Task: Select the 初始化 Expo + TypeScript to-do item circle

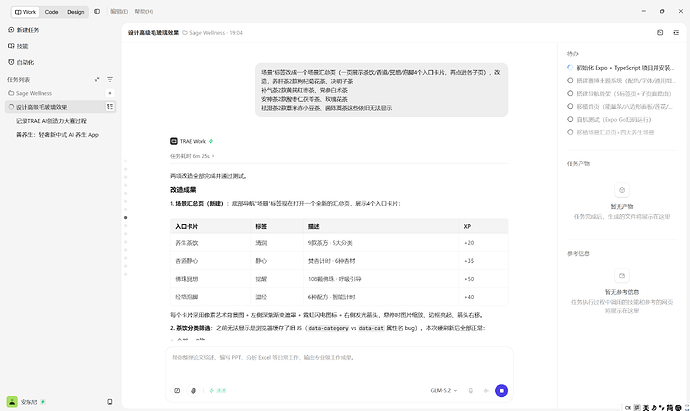Action: tap(570, 68)
